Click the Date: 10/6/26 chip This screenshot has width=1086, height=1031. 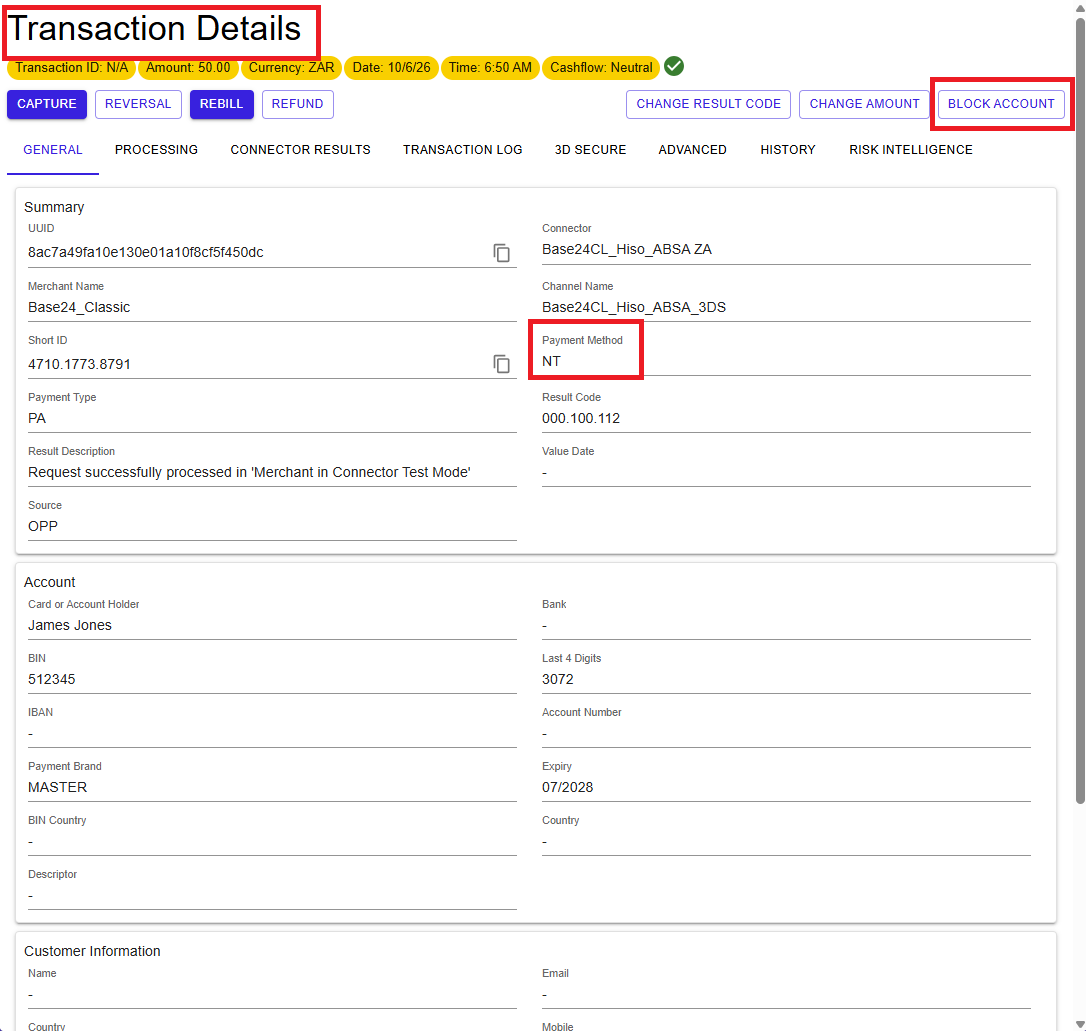(391, 68)
